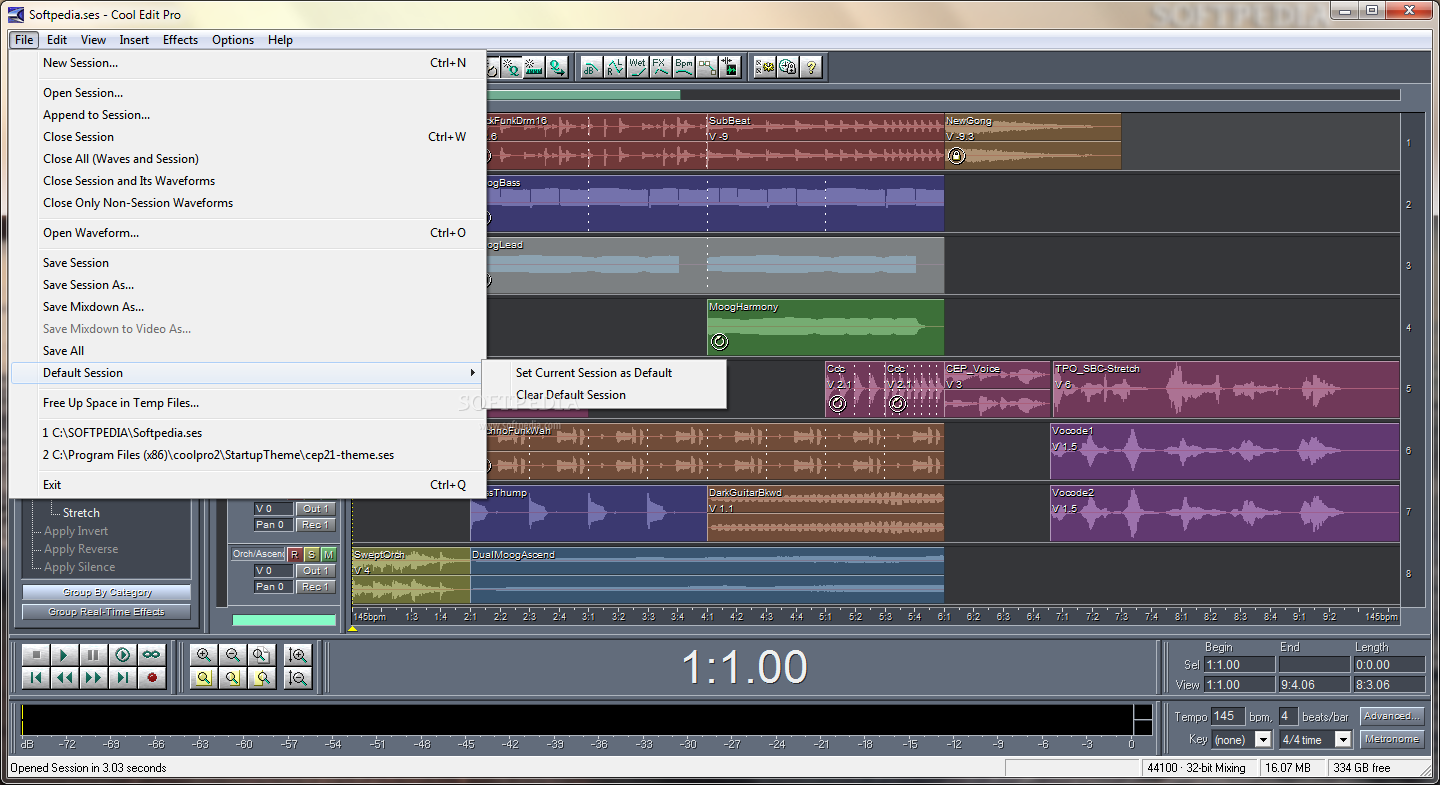Arm the Orch/Ascend track with its R button
Screen dimensions: 1440x785
295,554
